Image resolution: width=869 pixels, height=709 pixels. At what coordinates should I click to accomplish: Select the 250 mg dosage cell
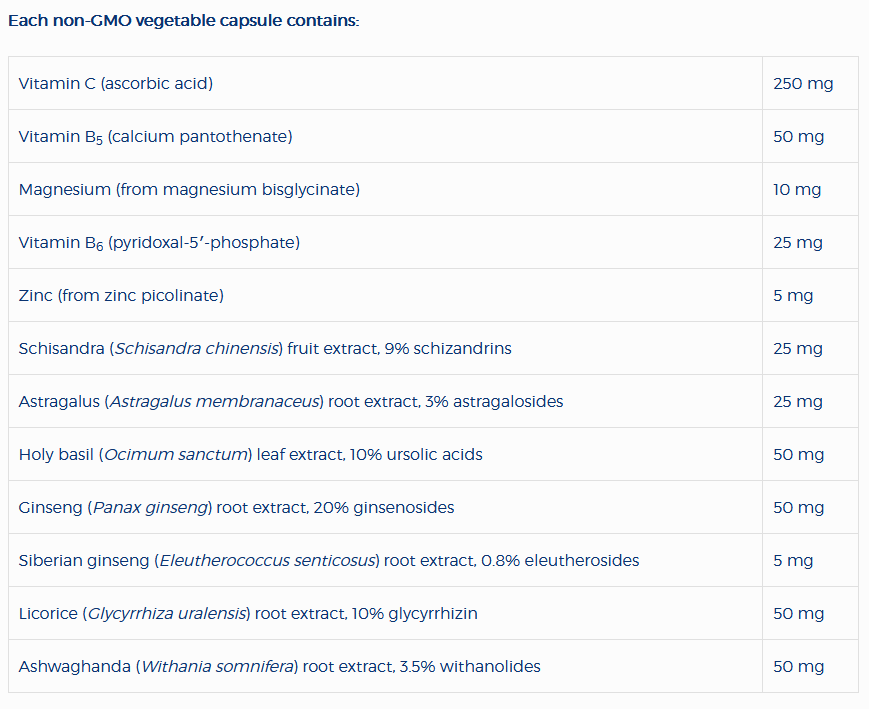pos(803,83)
